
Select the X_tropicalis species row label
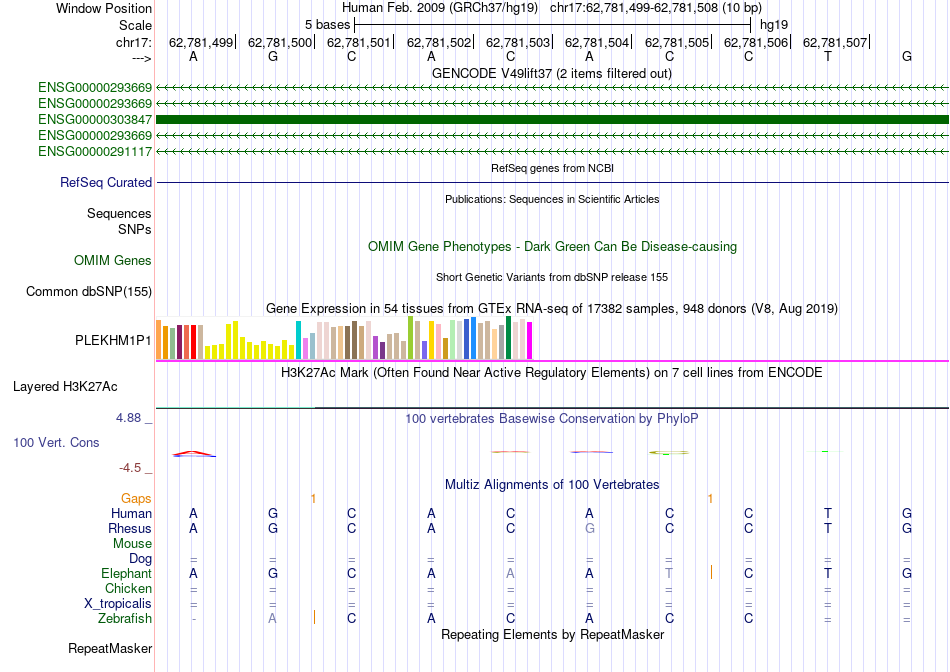(118, 604)
